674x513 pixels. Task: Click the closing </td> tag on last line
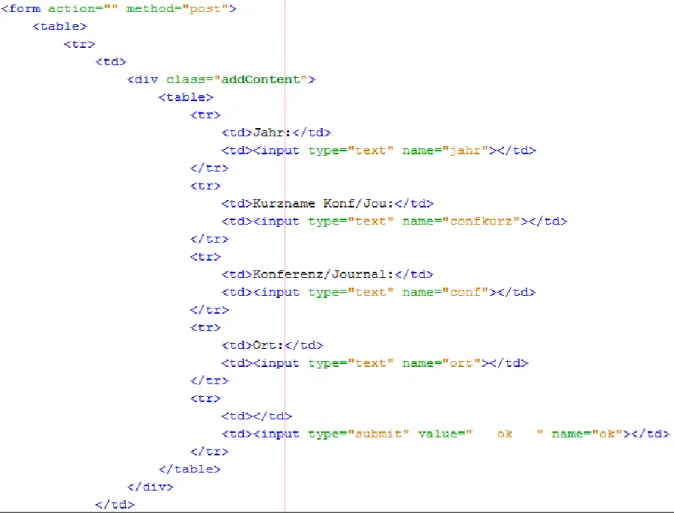click(115, 504)
